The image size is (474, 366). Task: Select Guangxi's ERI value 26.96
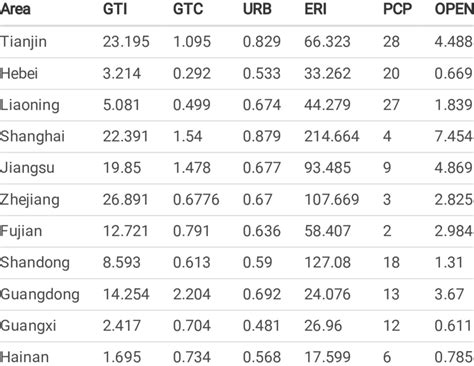click(x=323, y=326)
